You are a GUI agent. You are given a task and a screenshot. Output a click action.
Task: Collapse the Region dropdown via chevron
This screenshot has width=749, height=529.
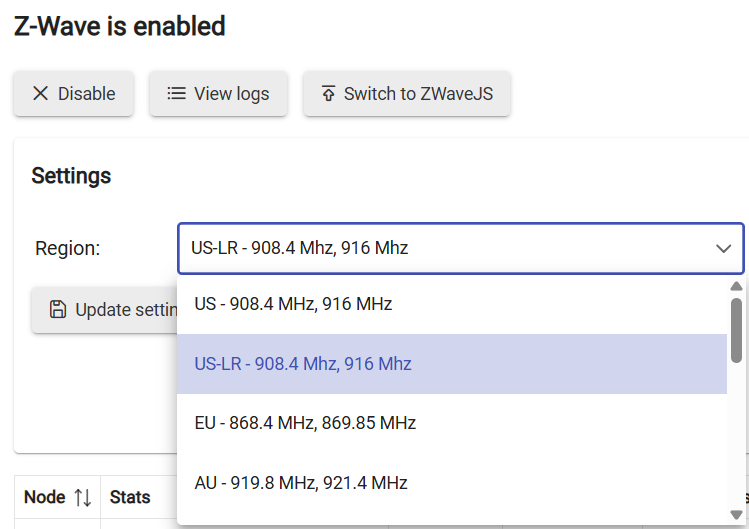coord(724,248)
